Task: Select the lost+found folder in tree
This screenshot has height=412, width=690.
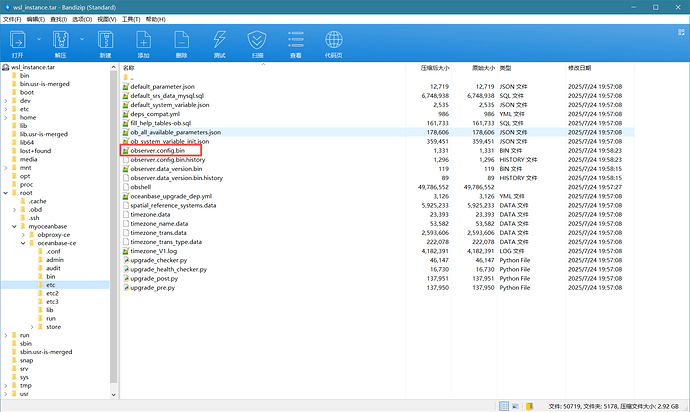Action: (35, 151)
